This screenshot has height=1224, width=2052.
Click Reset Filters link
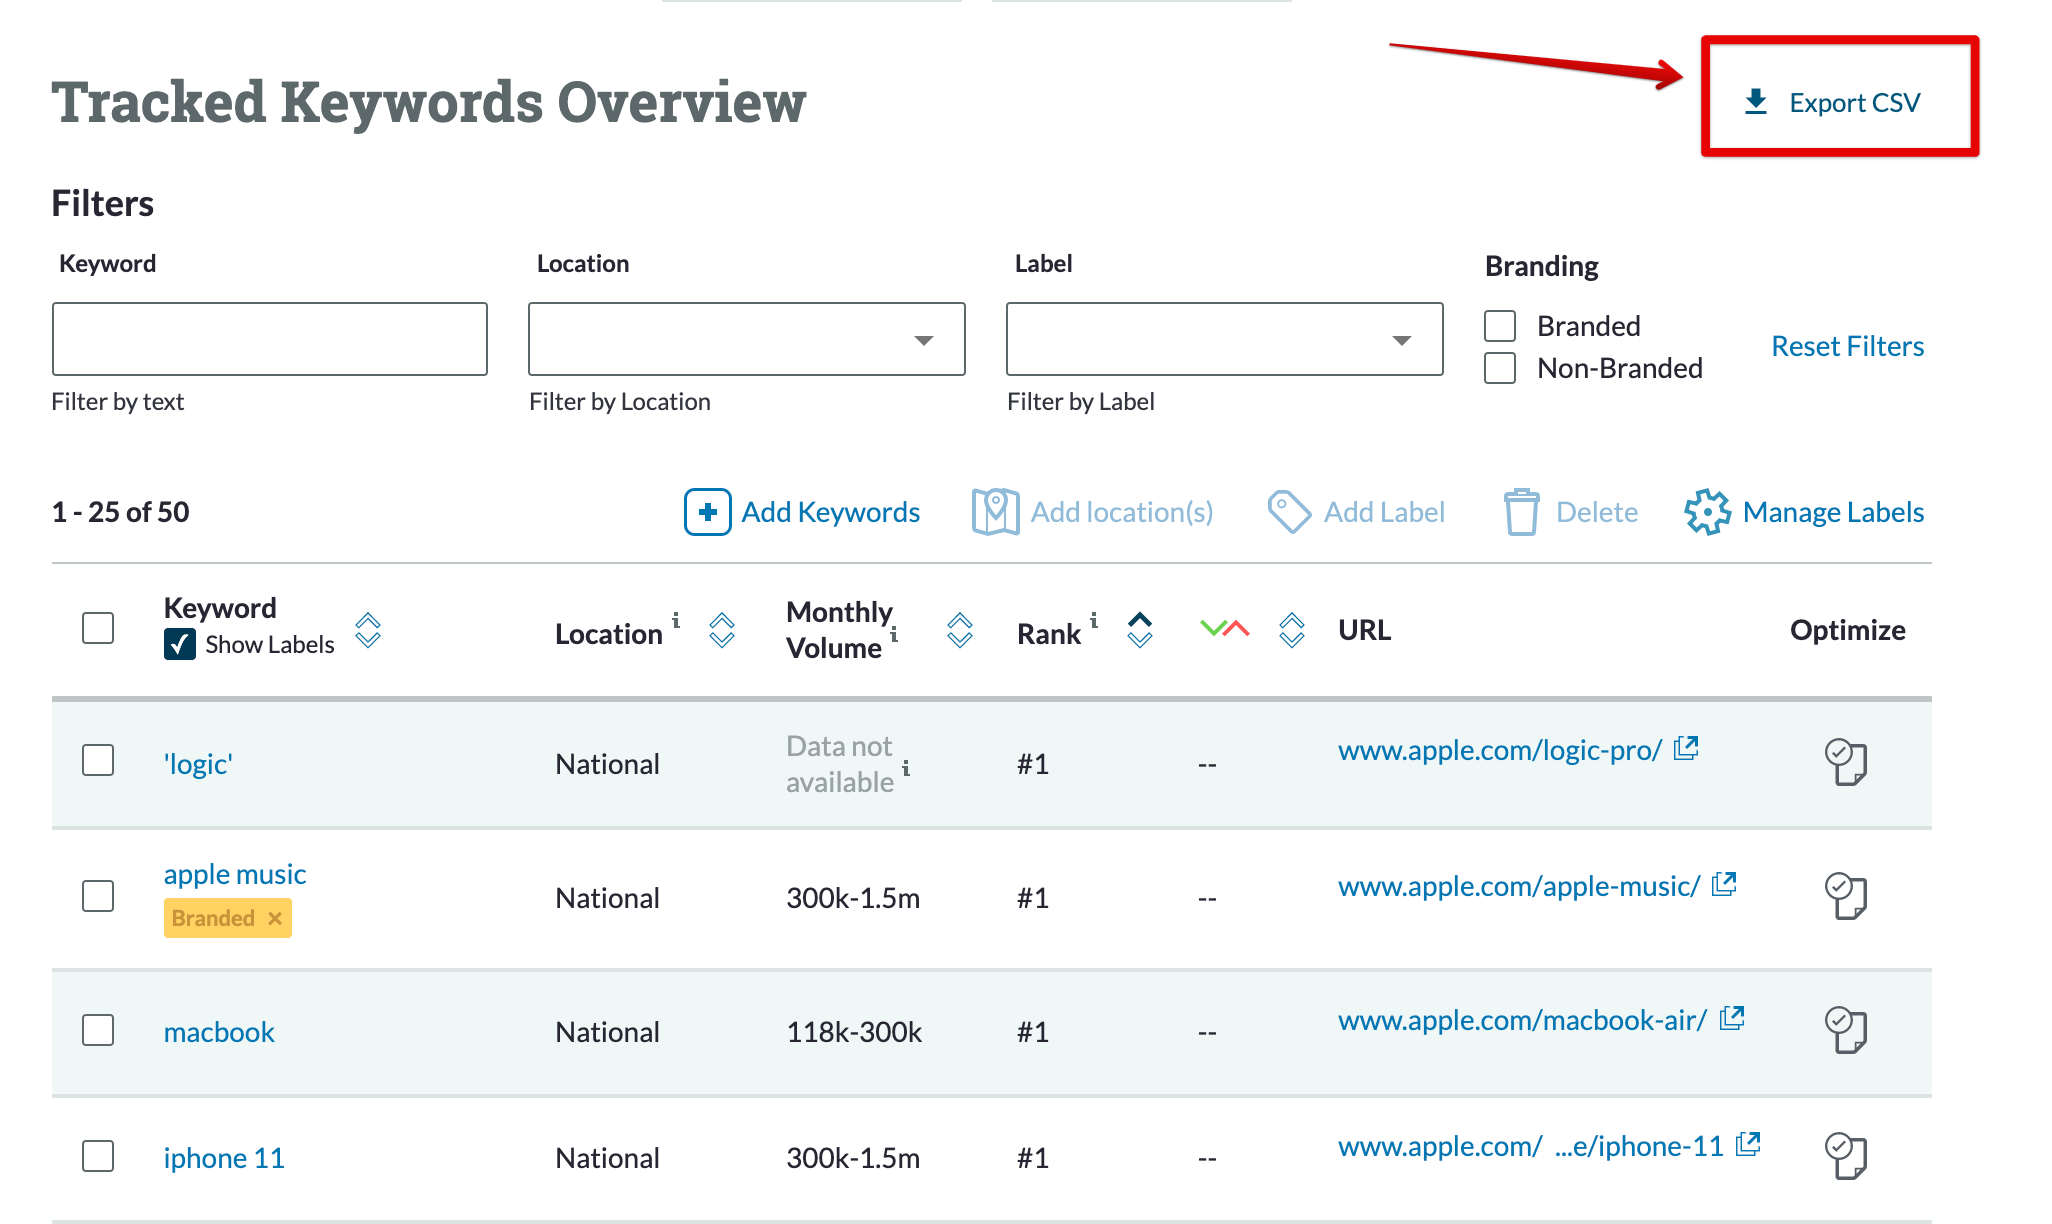1847,346
